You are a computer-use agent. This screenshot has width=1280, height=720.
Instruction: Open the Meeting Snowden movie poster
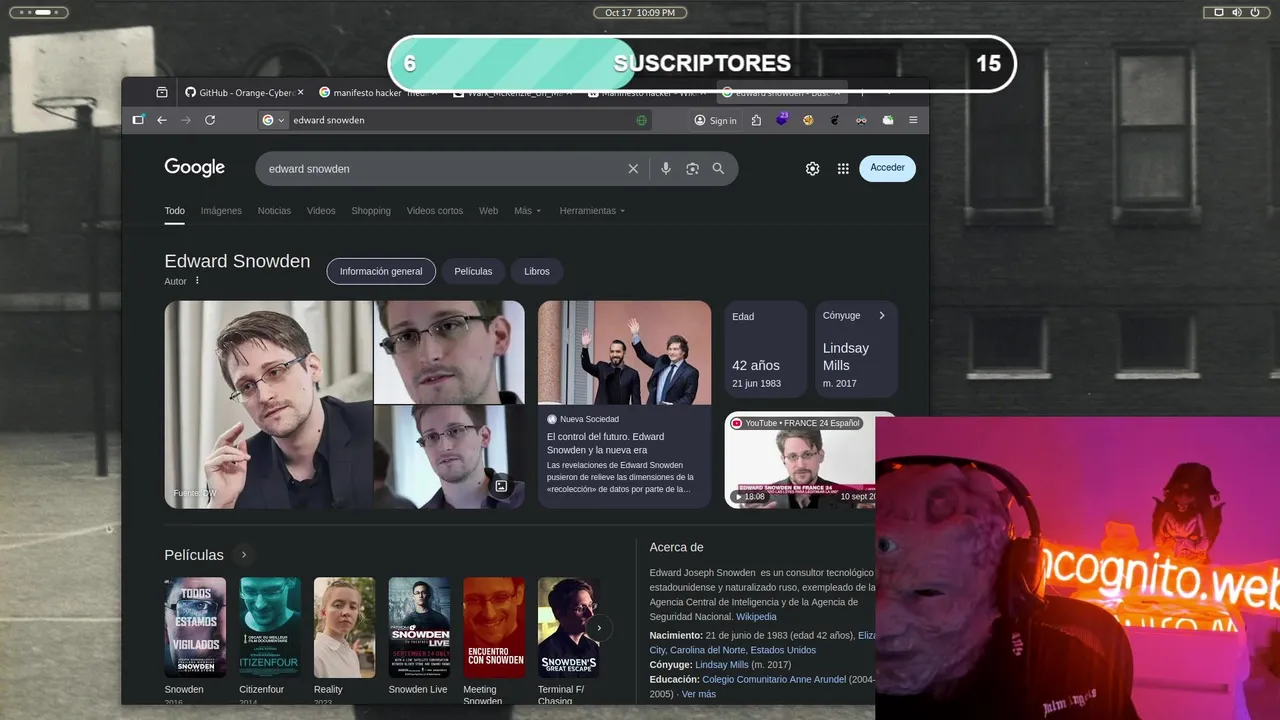[494, 628]
